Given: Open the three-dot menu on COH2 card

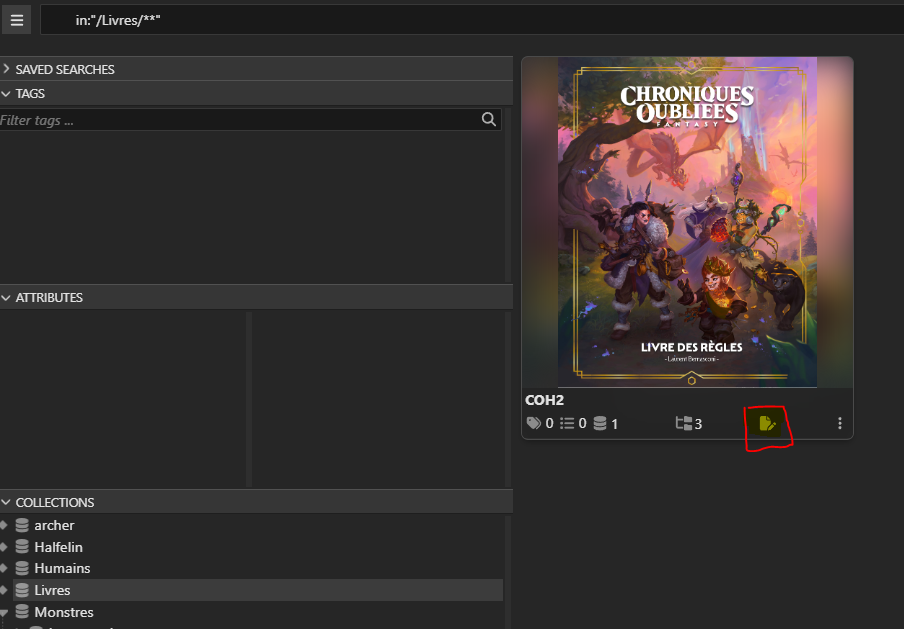Looking at the screenshot, I should pyautogui.click(x=840, y=423).
